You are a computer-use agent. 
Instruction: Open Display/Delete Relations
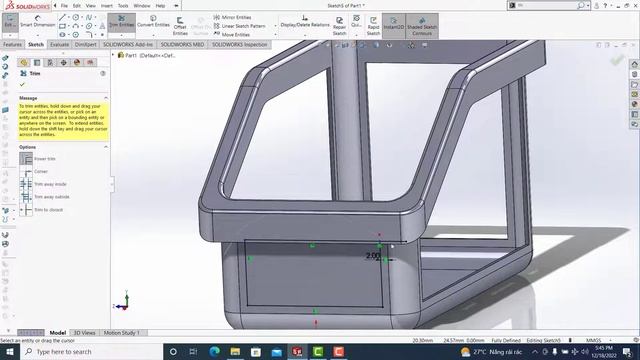(x=305, y=22)
